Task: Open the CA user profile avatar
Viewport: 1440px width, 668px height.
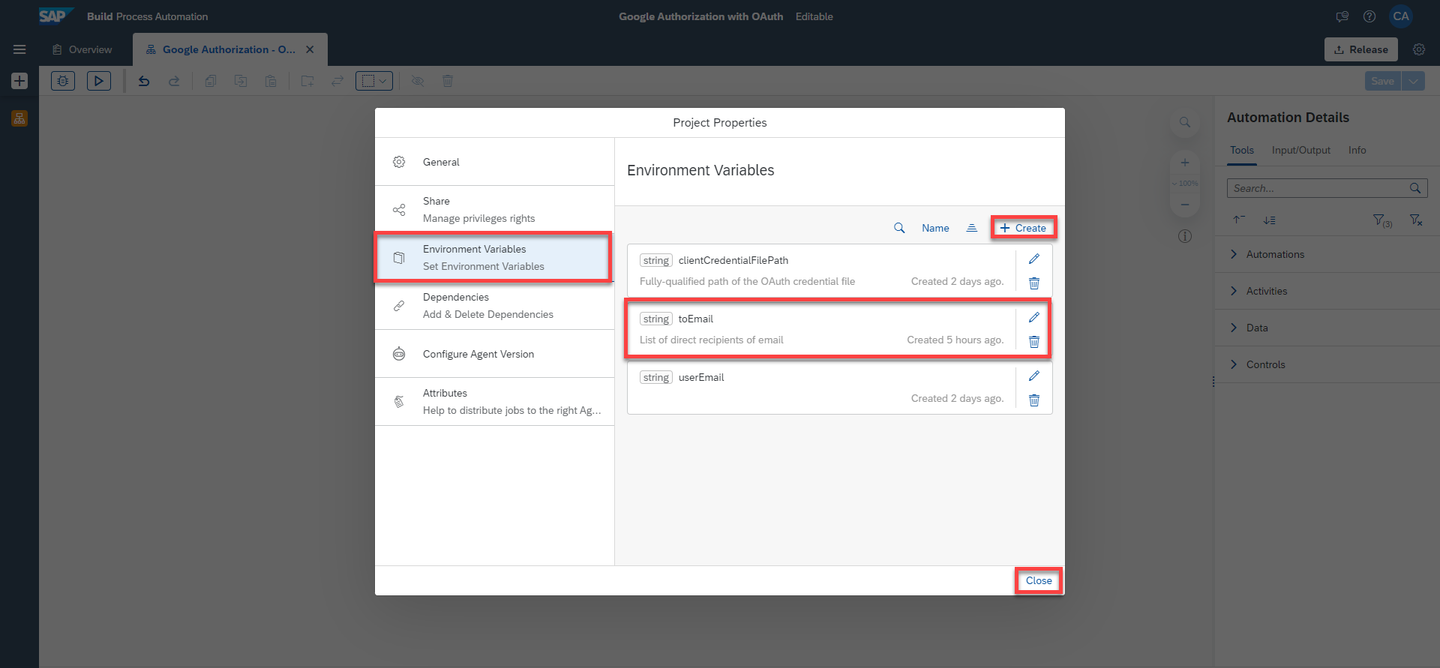Action: click(1401, 16)
